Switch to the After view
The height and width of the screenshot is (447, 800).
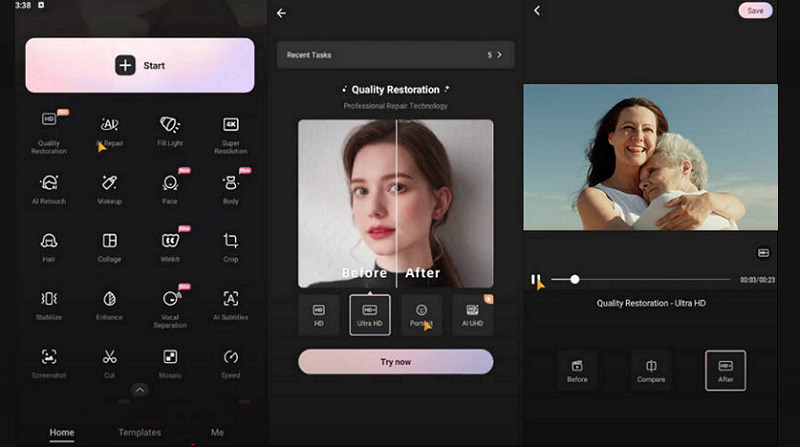click(725, 370)
